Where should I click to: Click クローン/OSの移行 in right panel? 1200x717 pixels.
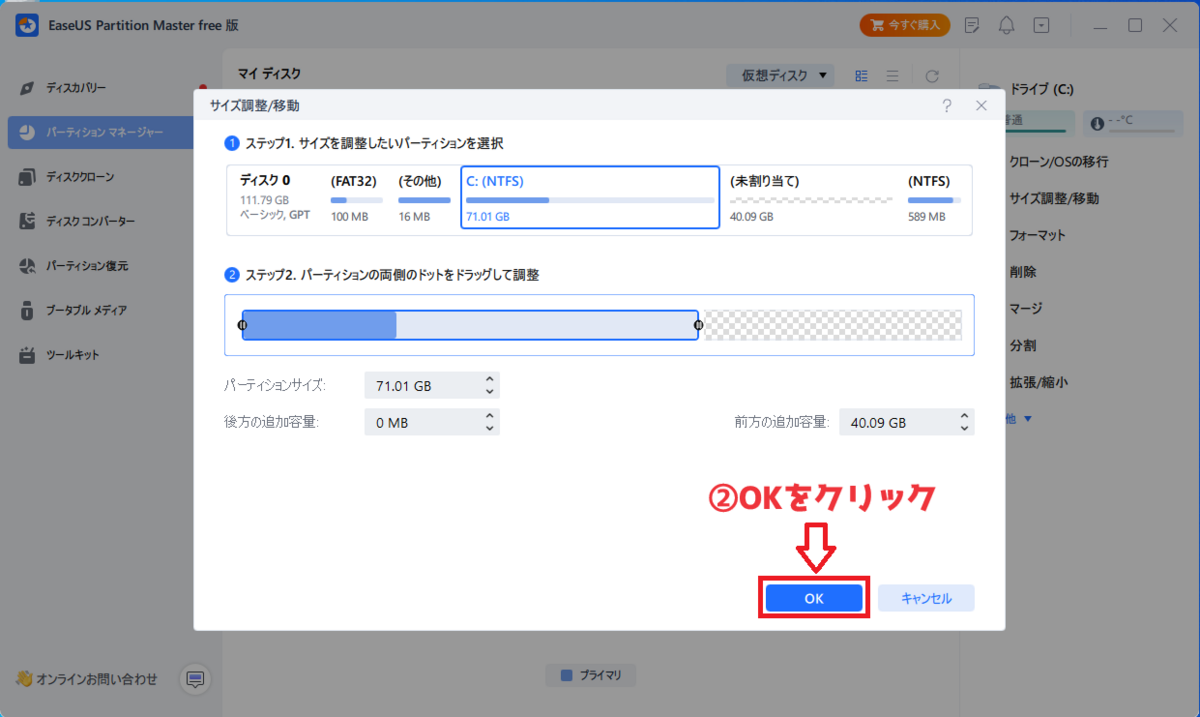1059,161
